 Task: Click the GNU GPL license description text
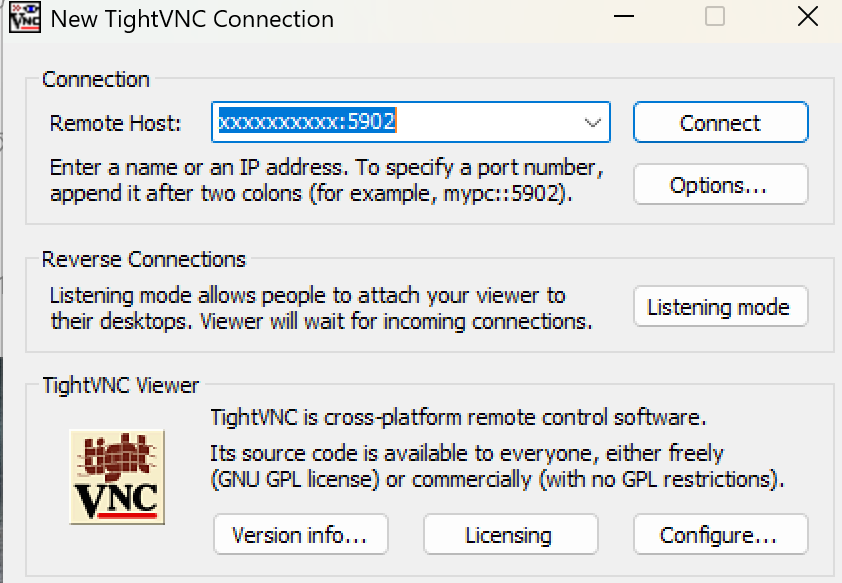497,467
